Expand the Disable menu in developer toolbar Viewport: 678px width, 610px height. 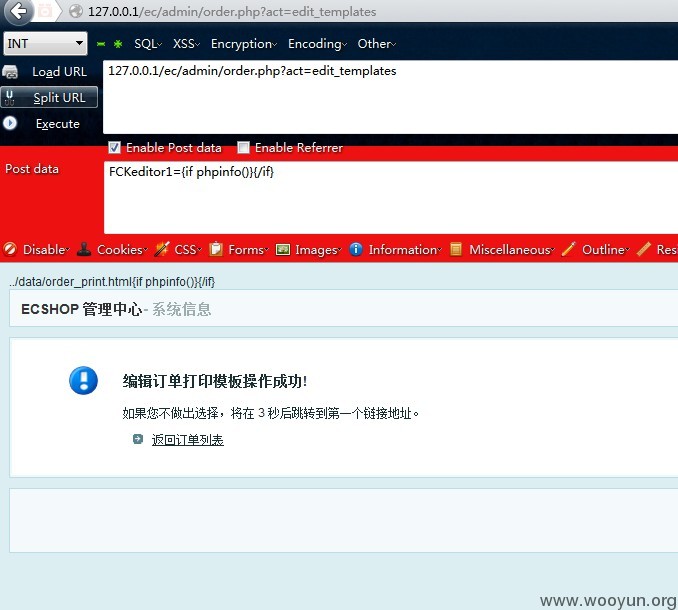[46, 249]
